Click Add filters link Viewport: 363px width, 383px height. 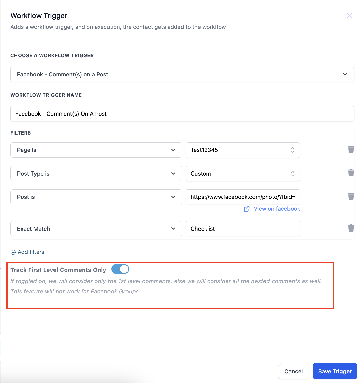click(x=28, y=252)
